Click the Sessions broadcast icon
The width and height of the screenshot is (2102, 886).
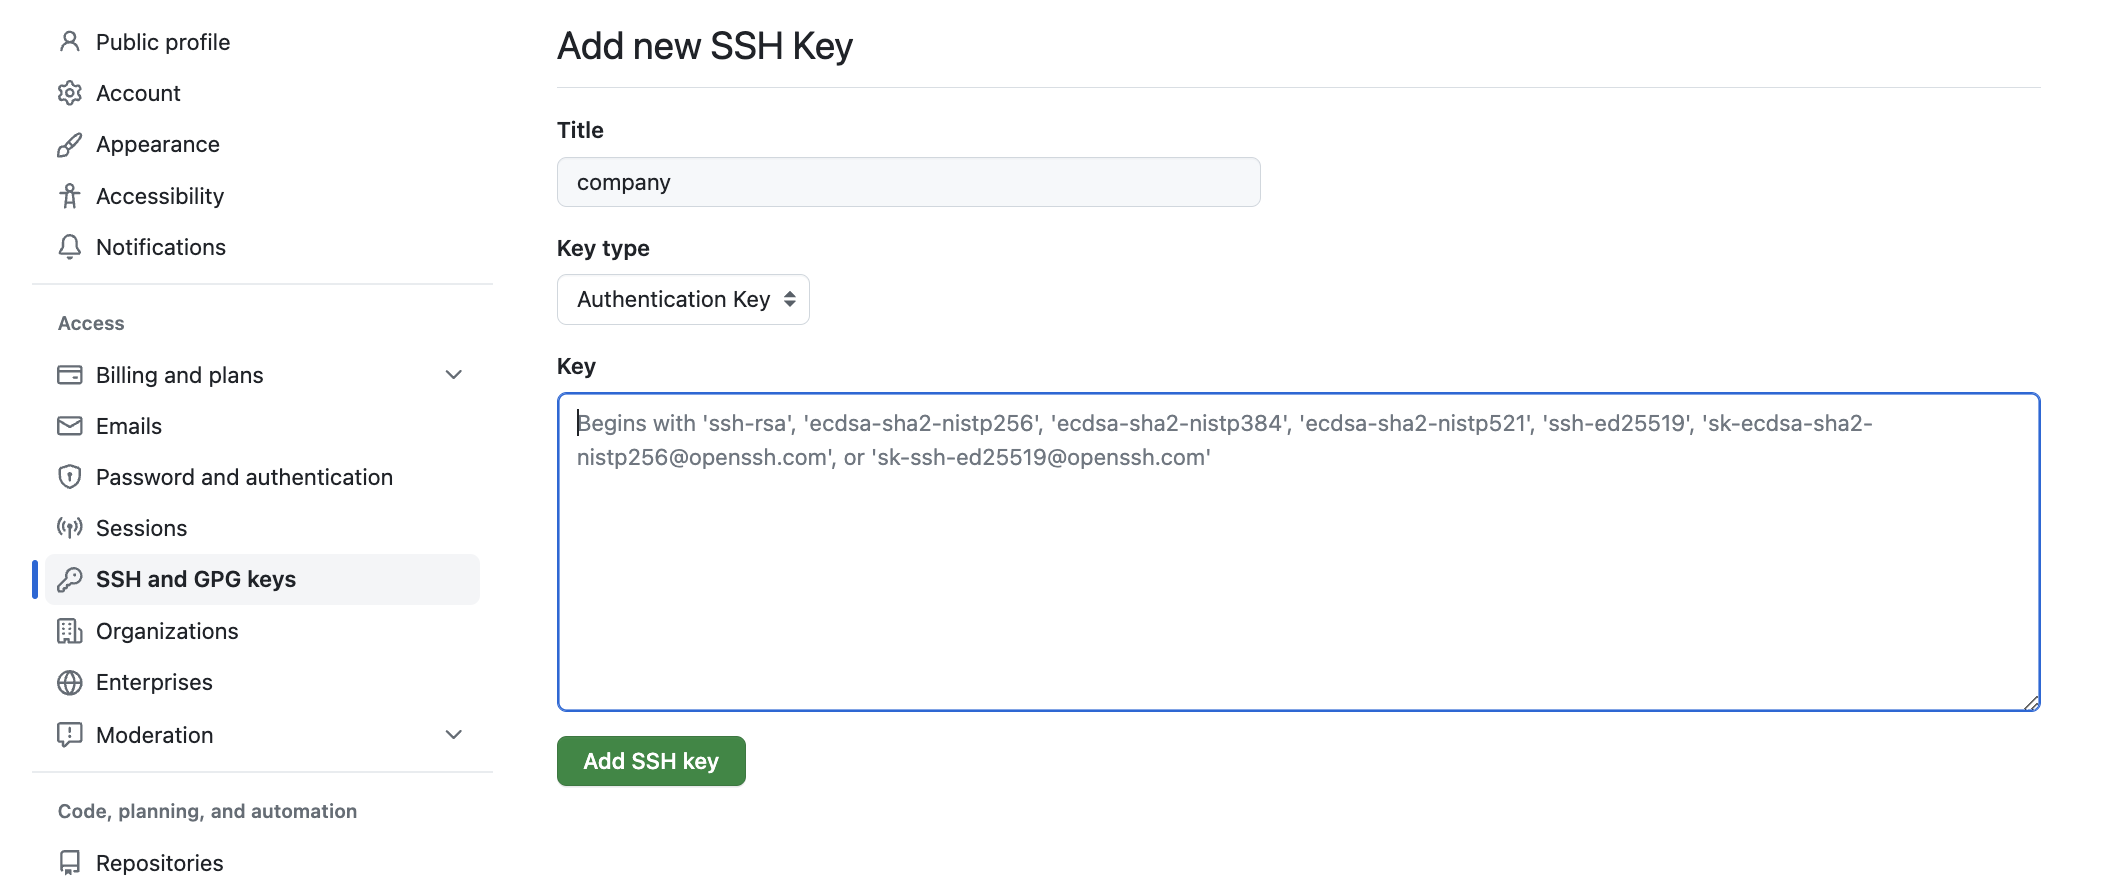pos(69,528)
